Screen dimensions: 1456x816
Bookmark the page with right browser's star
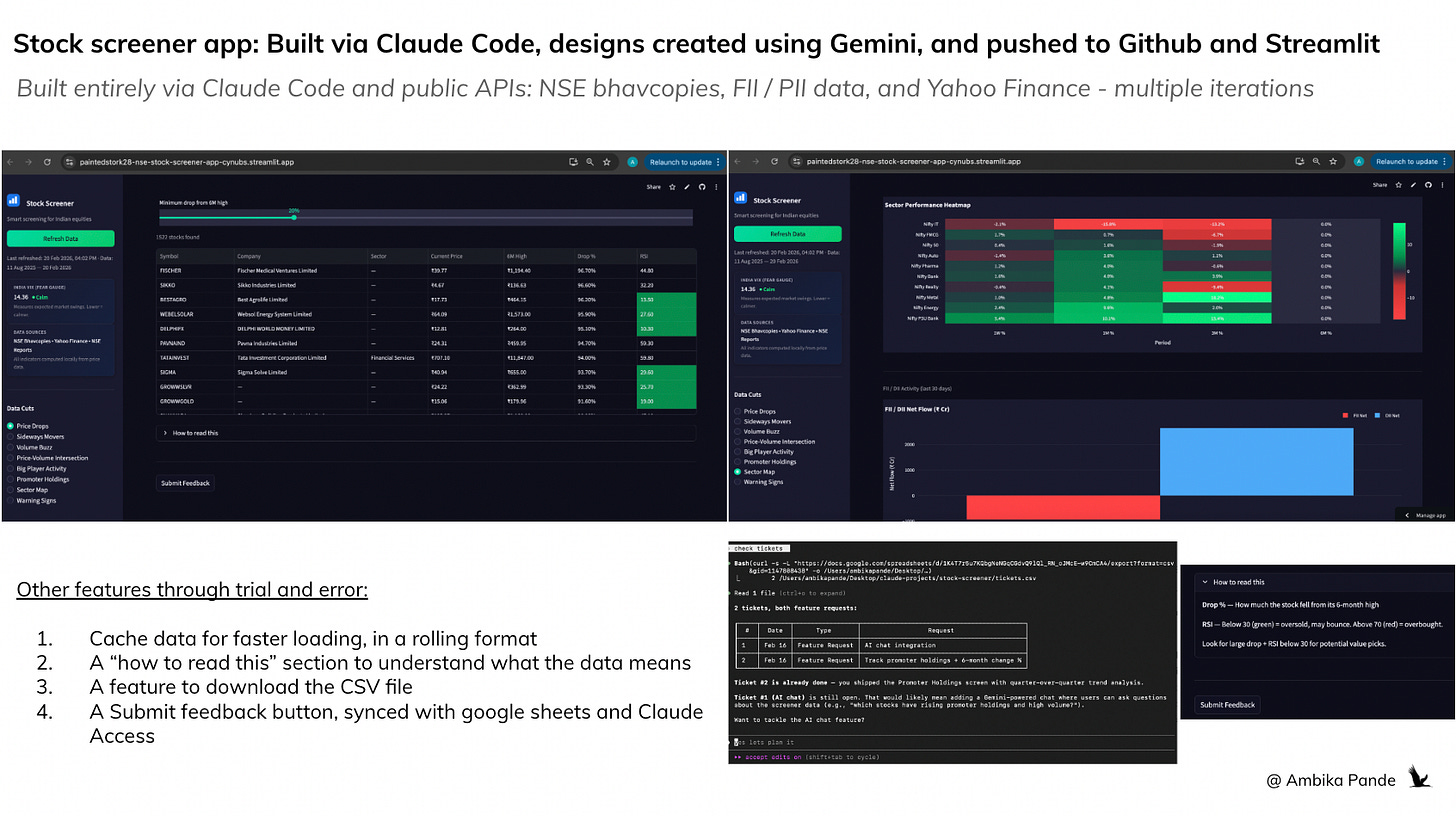(x=1333, y=162)
